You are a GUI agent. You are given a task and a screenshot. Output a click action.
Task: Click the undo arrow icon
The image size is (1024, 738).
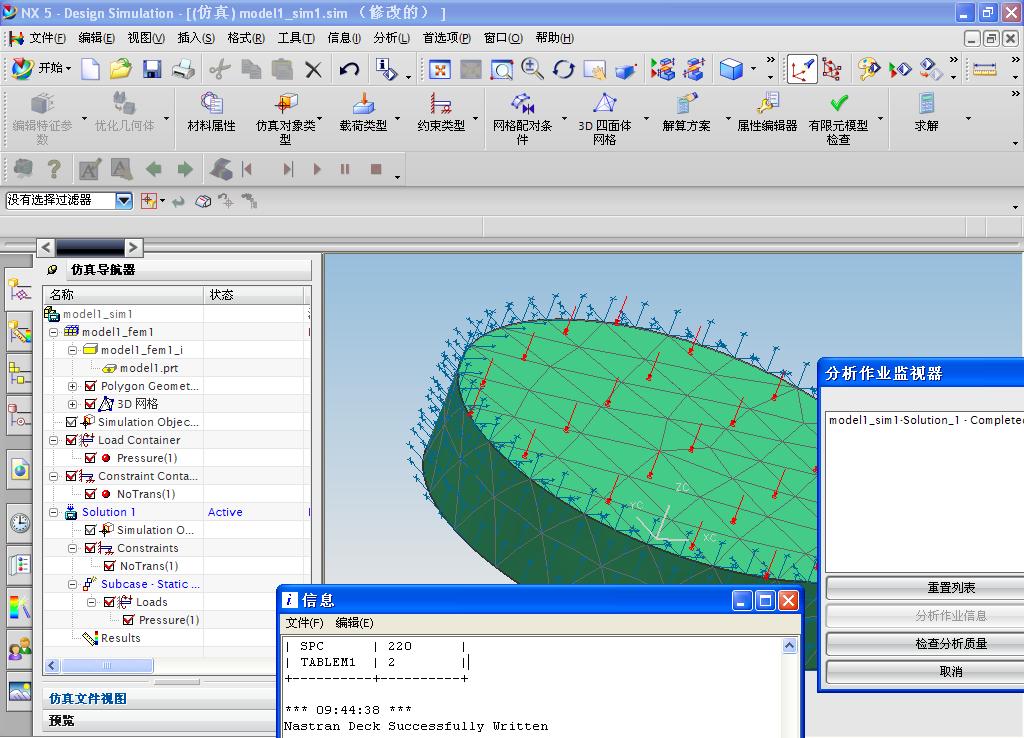[x=349, y=69]
